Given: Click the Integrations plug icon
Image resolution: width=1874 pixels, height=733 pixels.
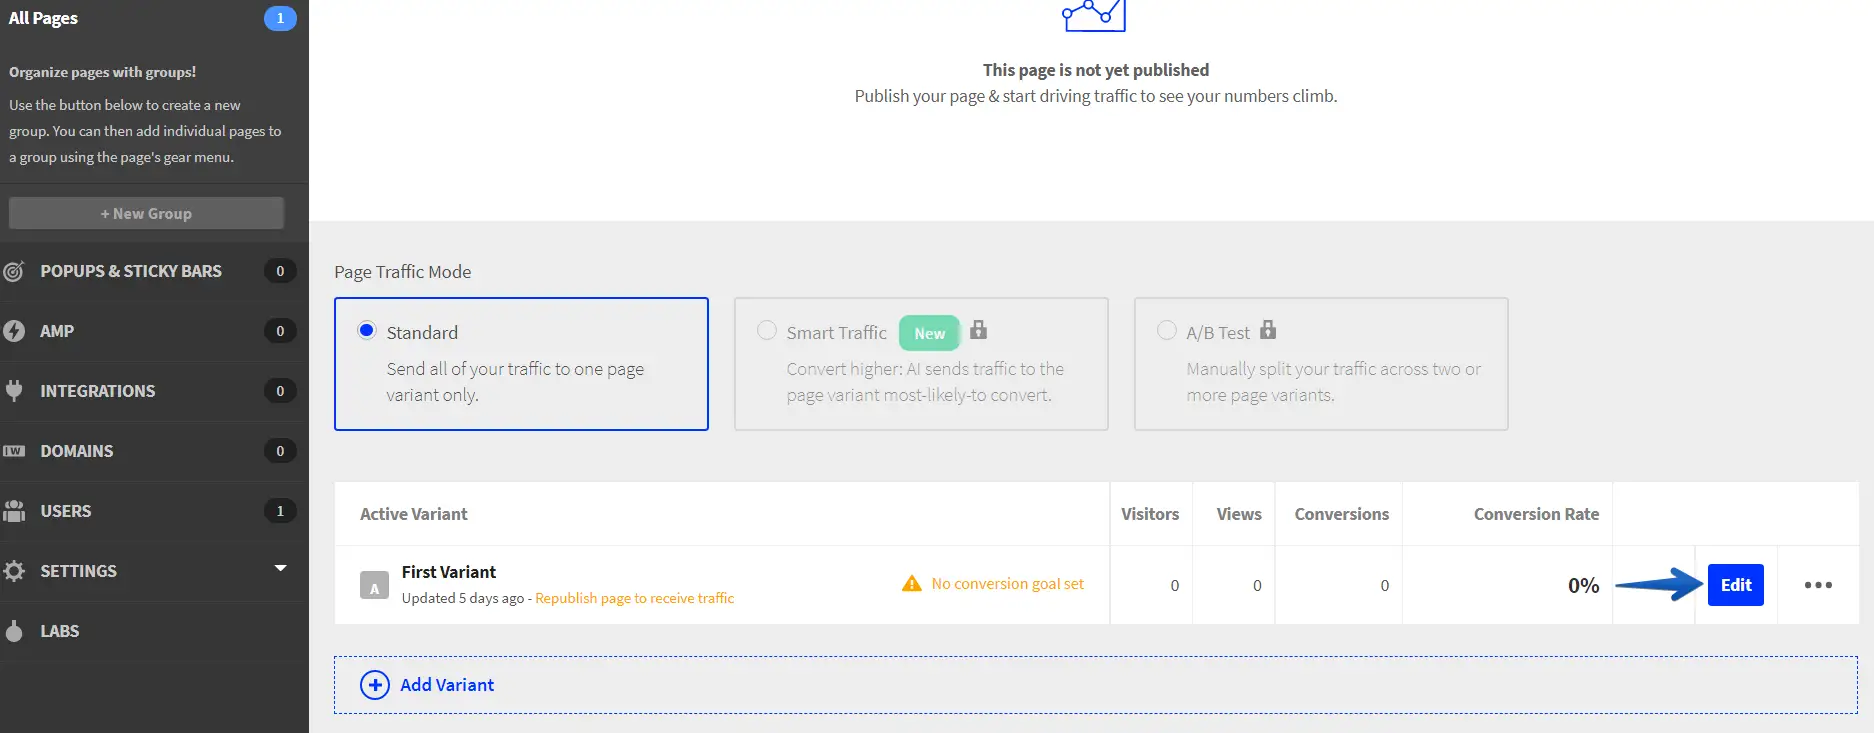Looking at the screenshot, I should click(14, 391).
